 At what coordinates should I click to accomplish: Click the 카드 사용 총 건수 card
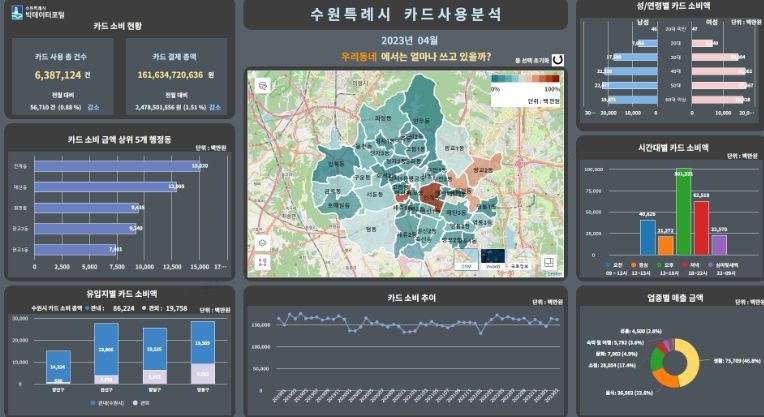tap(63, 80)
